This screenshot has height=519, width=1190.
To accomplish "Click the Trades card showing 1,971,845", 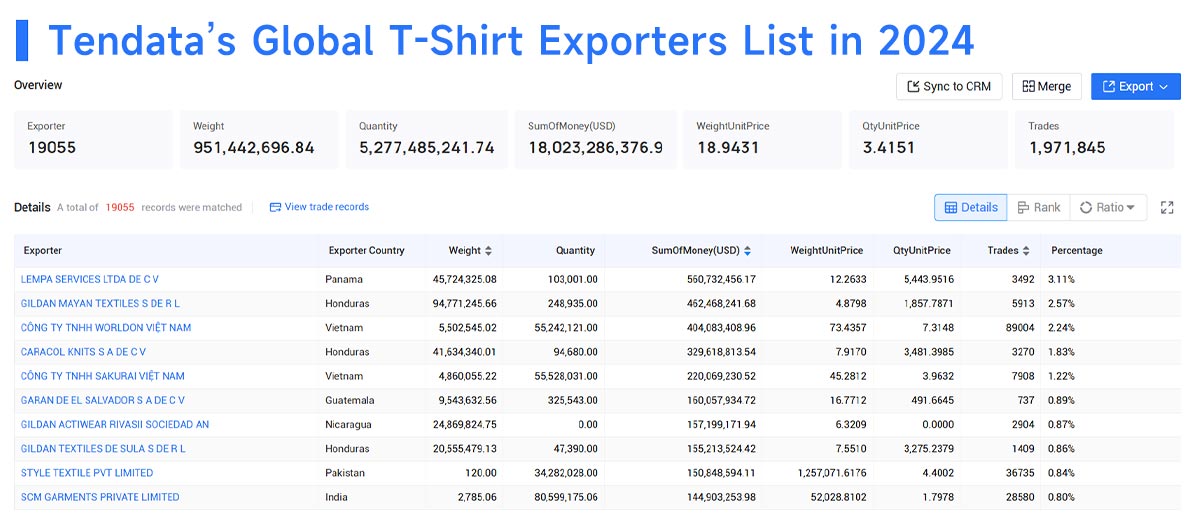I will 1094,140.
